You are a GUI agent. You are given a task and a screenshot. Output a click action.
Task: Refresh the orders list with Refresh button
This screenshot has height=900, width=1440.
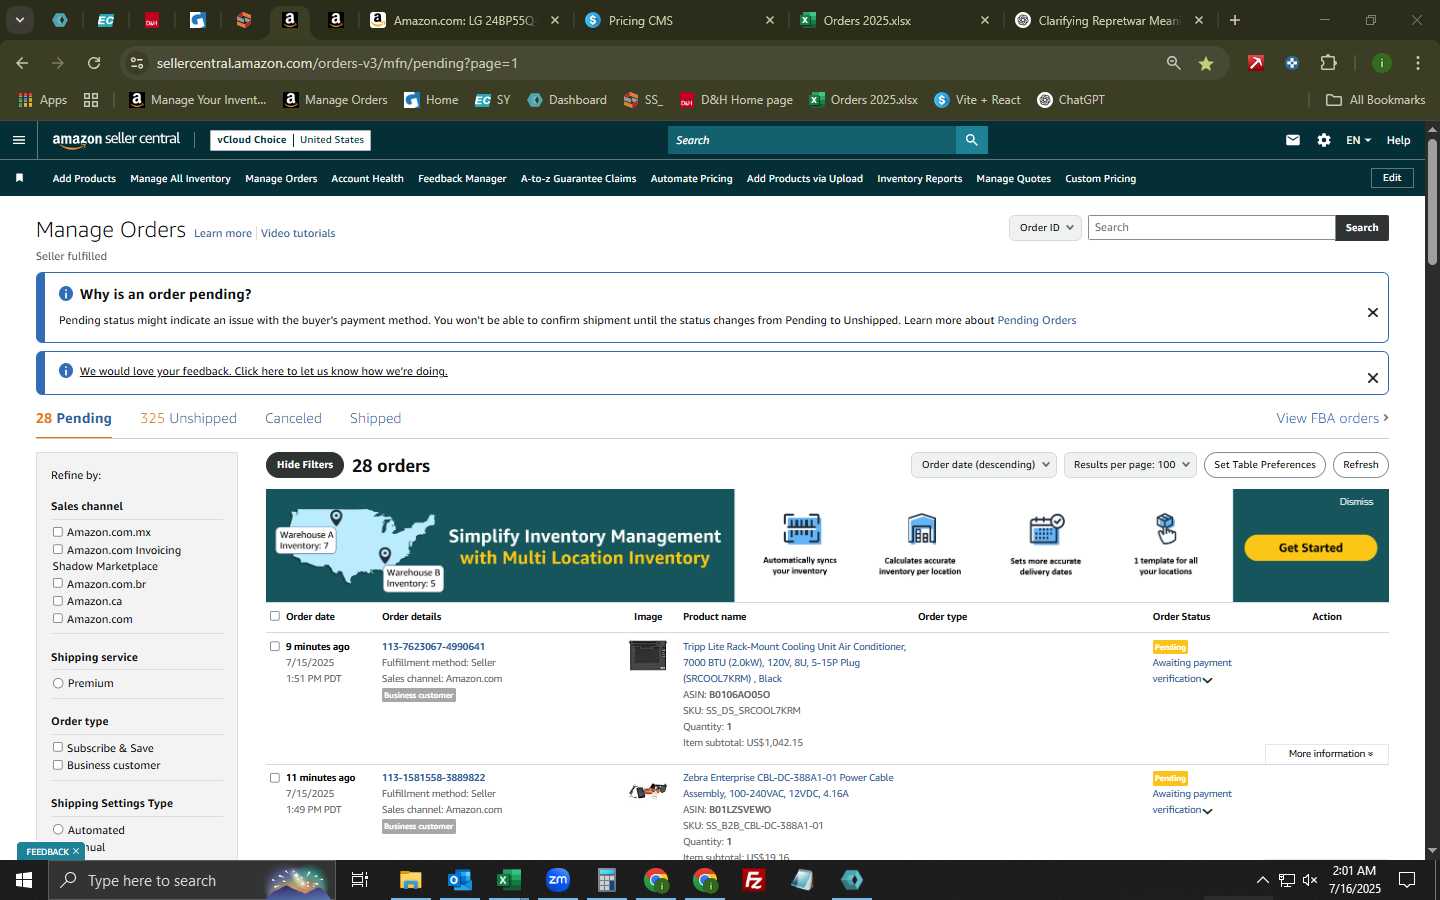1360,465
